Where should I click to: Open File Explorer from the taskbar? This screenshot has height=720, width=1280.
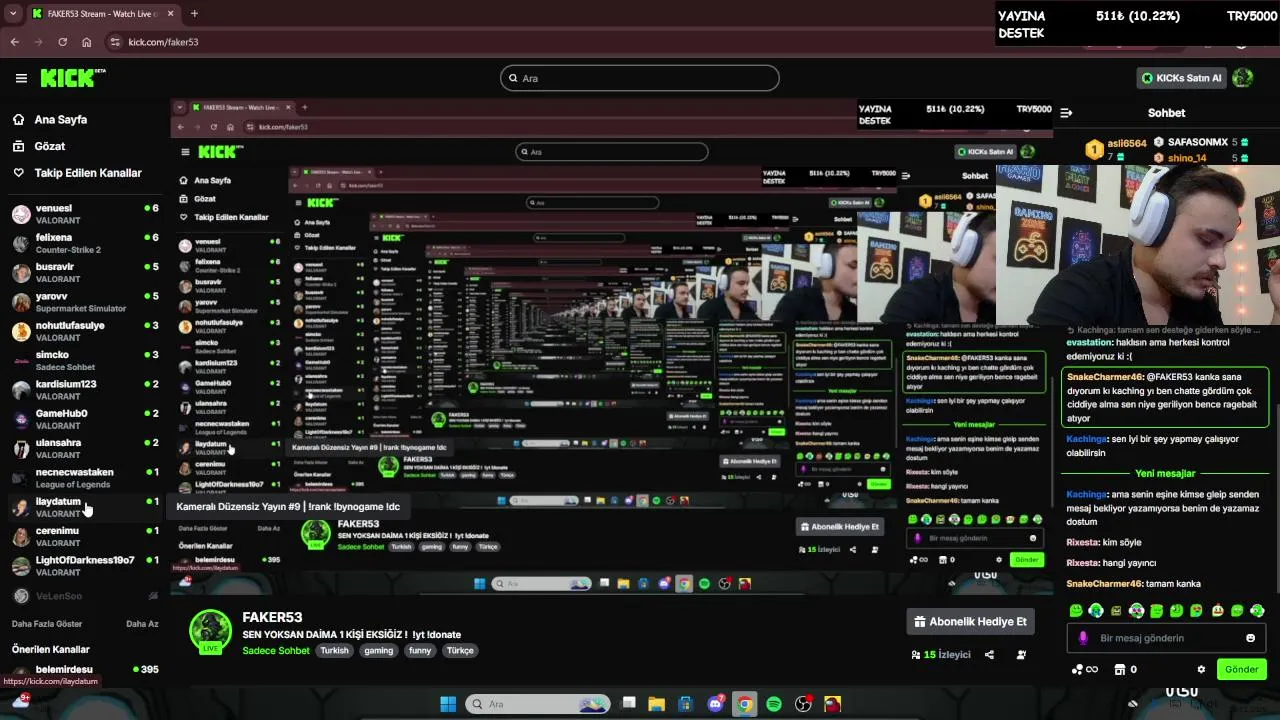(656, 704)
